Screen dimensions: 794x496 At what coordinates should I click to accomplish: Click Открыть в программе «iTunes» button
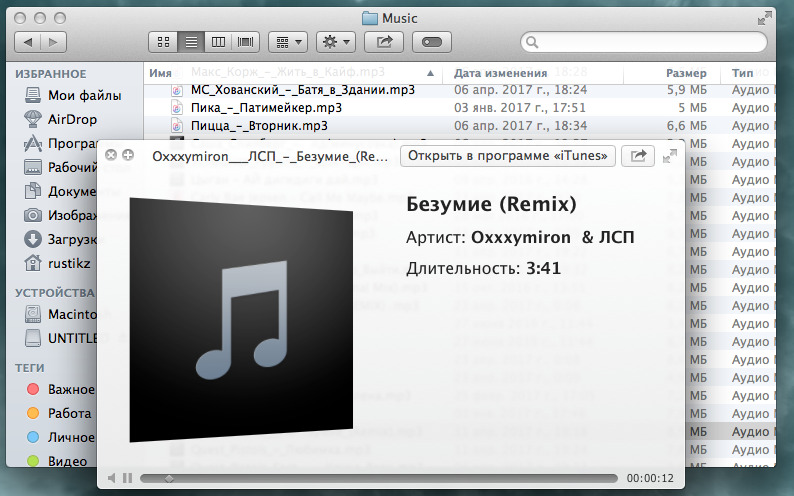(507, 156)
